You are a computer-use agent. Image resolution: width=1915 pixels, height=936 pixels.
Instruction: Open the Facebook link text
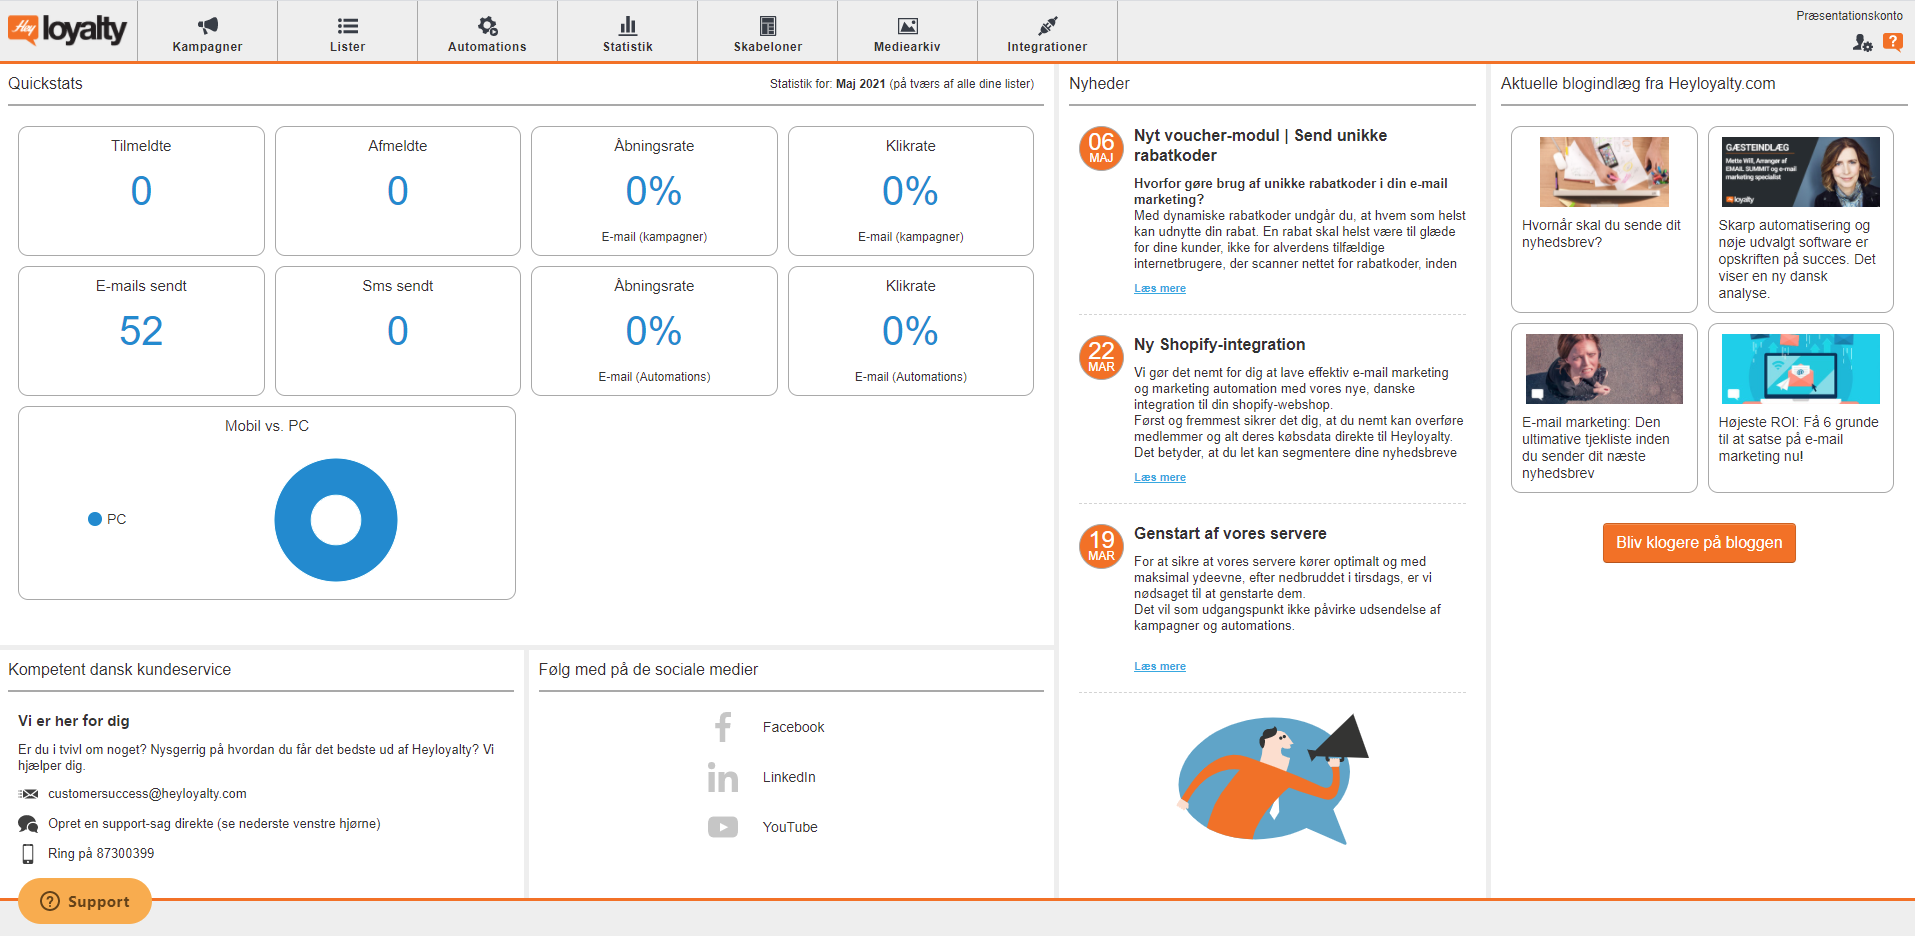[x=793, y=727]
